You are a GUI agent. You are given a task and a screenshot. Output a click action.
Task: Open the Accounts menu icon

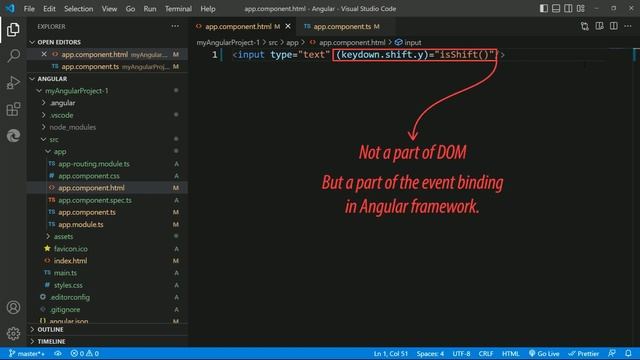tap(13, 307)
